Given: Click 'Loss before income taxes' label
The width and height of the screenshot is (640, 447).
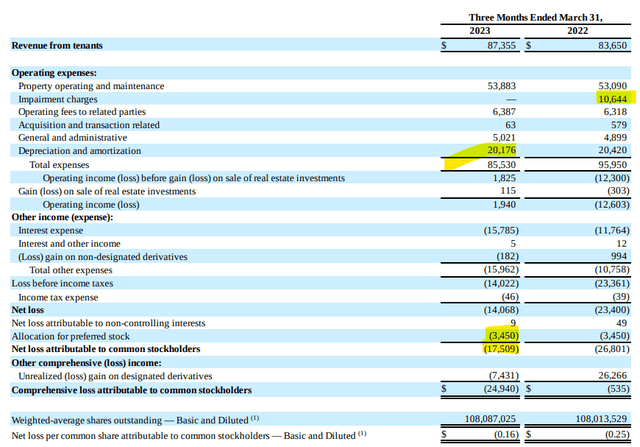Looking at the screenshot, I should point(62,283).
